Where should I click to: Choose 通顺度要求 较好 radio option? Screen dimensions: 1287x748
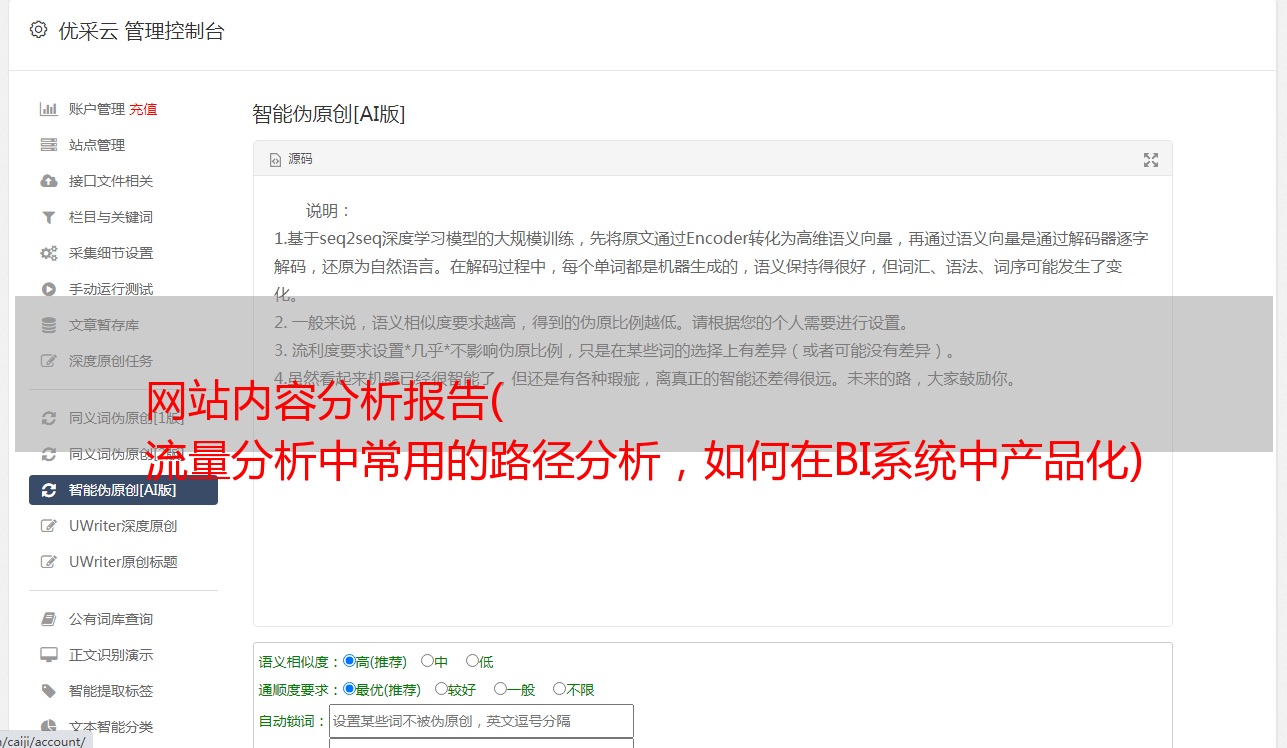(441, 689)
